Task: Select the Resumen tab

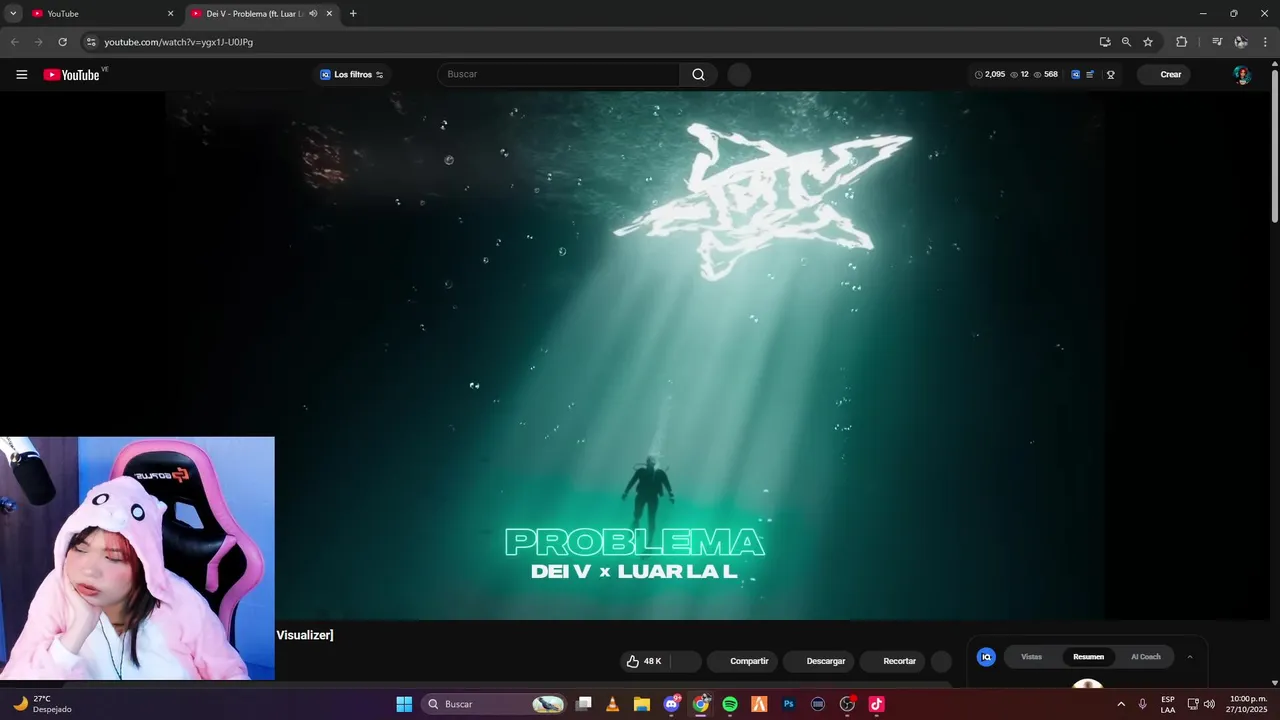Action: (x=1088, y=657)
